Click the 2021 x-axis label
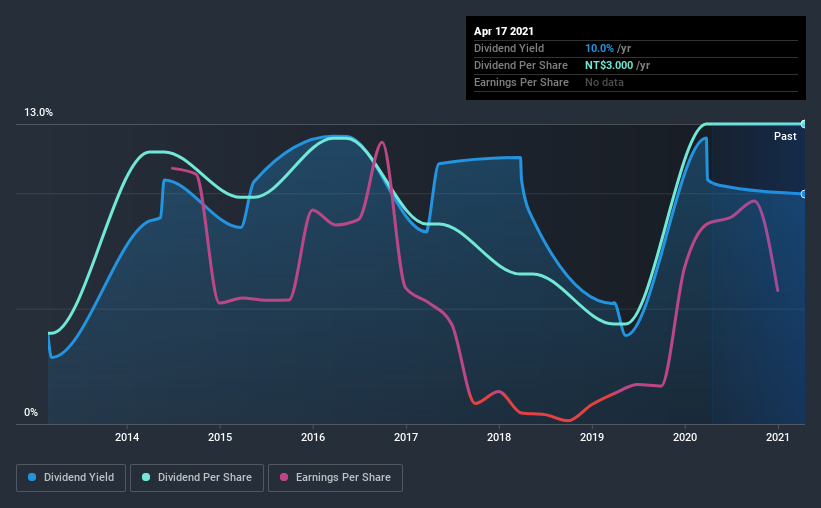 [778, 437]
